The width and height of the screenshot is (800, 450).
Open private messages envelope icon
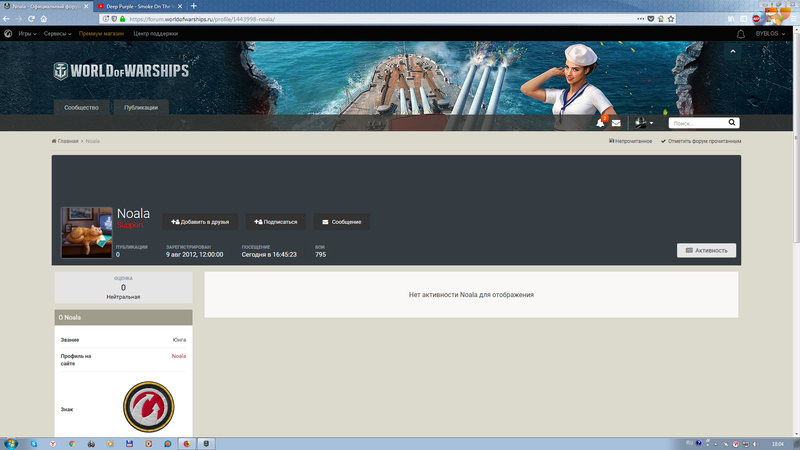616,123
